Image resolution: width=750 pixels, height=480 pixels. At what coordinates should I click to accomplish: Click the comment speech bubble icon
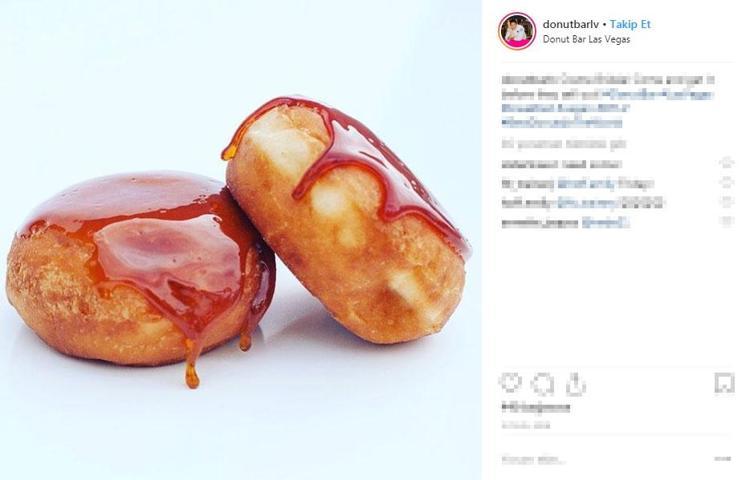[542, 384]
